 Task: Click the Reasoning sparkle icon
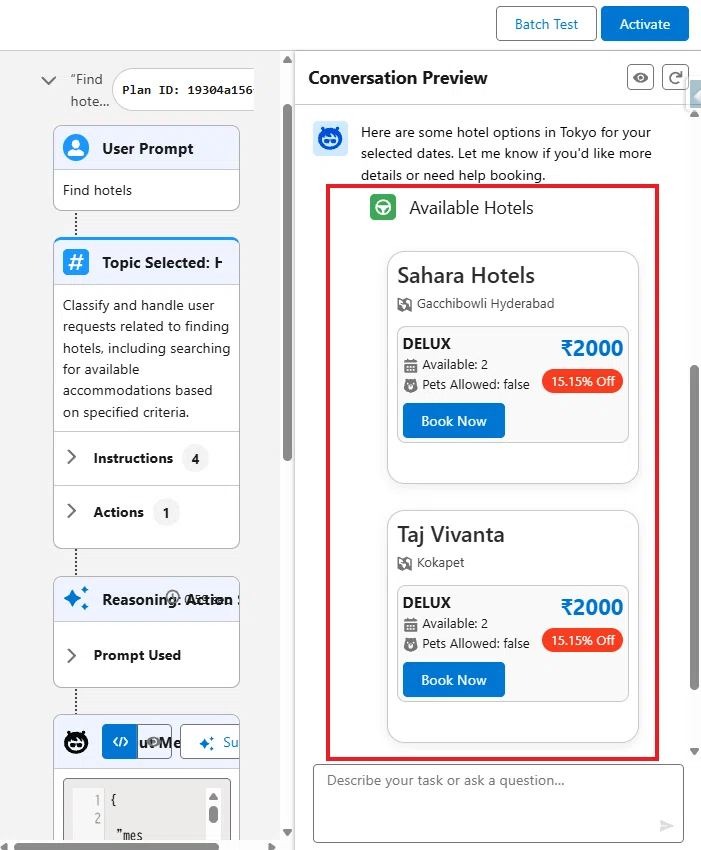[76, 599]
